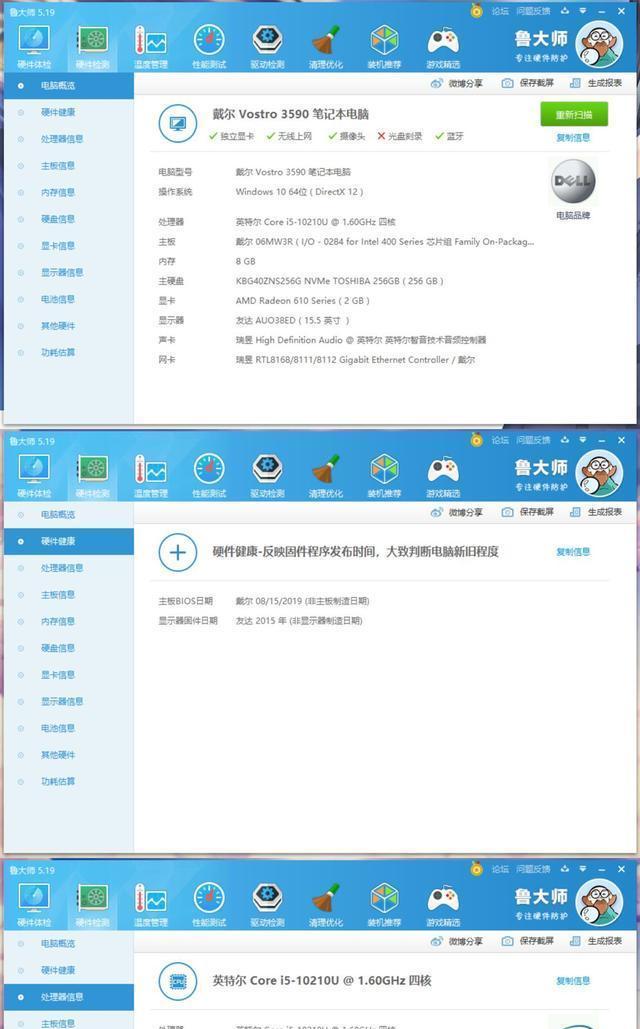Open 装机推荐 in the Core i5 processor window
The image size is (640, 1029).
point(384,904)
